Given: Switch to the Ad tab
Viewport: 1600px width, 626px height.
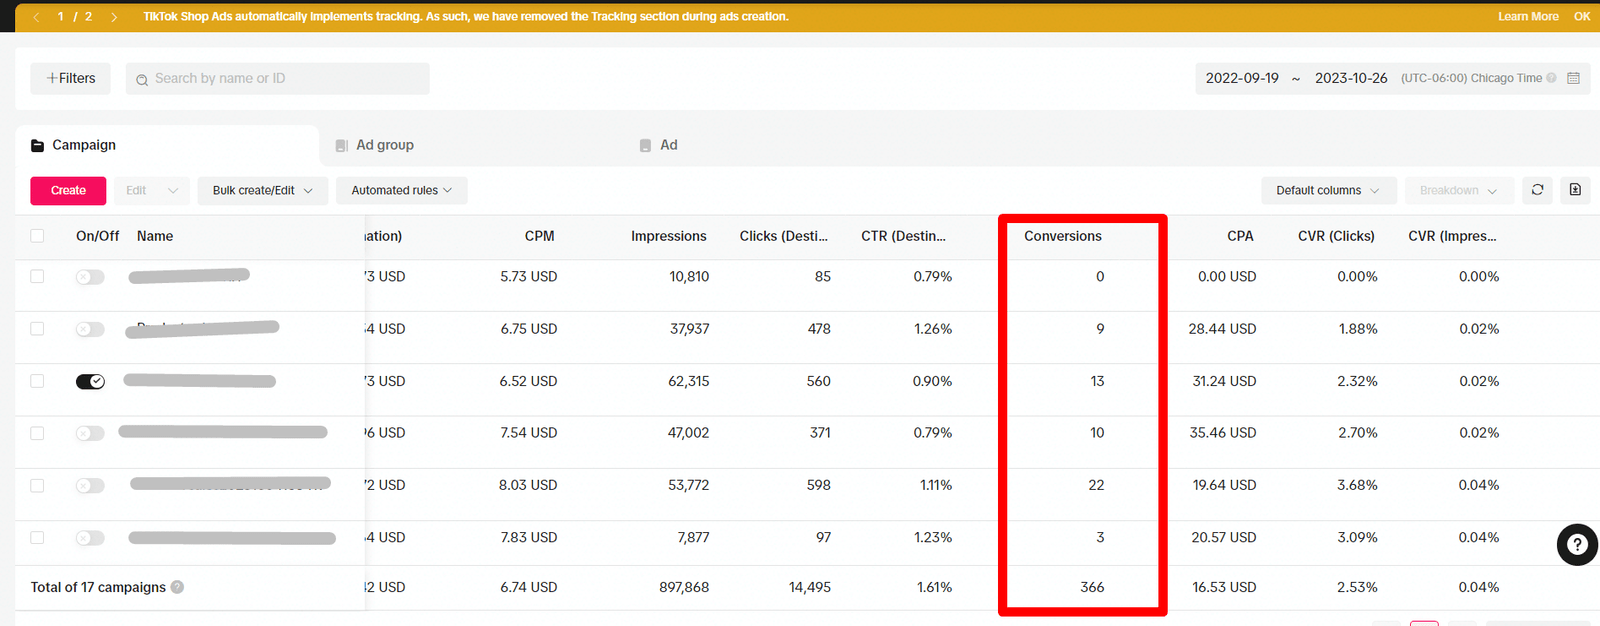Looking at the screenshot, I should [x=669, y=145].
